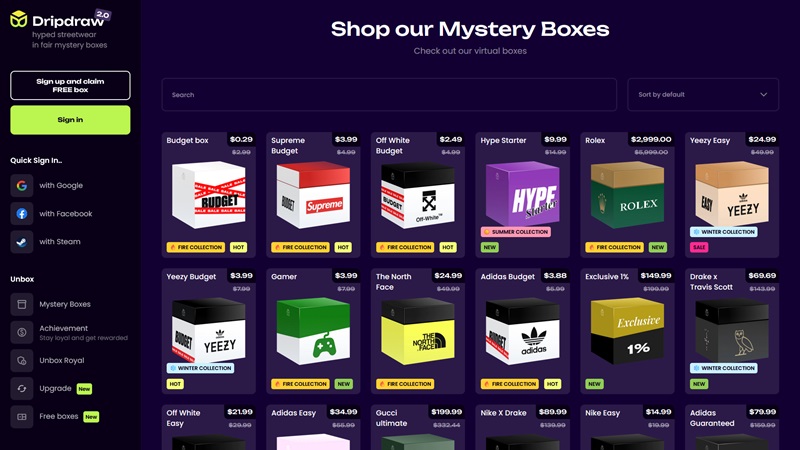
Task: Click Sign up and claim FREE box
Action: click(x=70, y=85)
